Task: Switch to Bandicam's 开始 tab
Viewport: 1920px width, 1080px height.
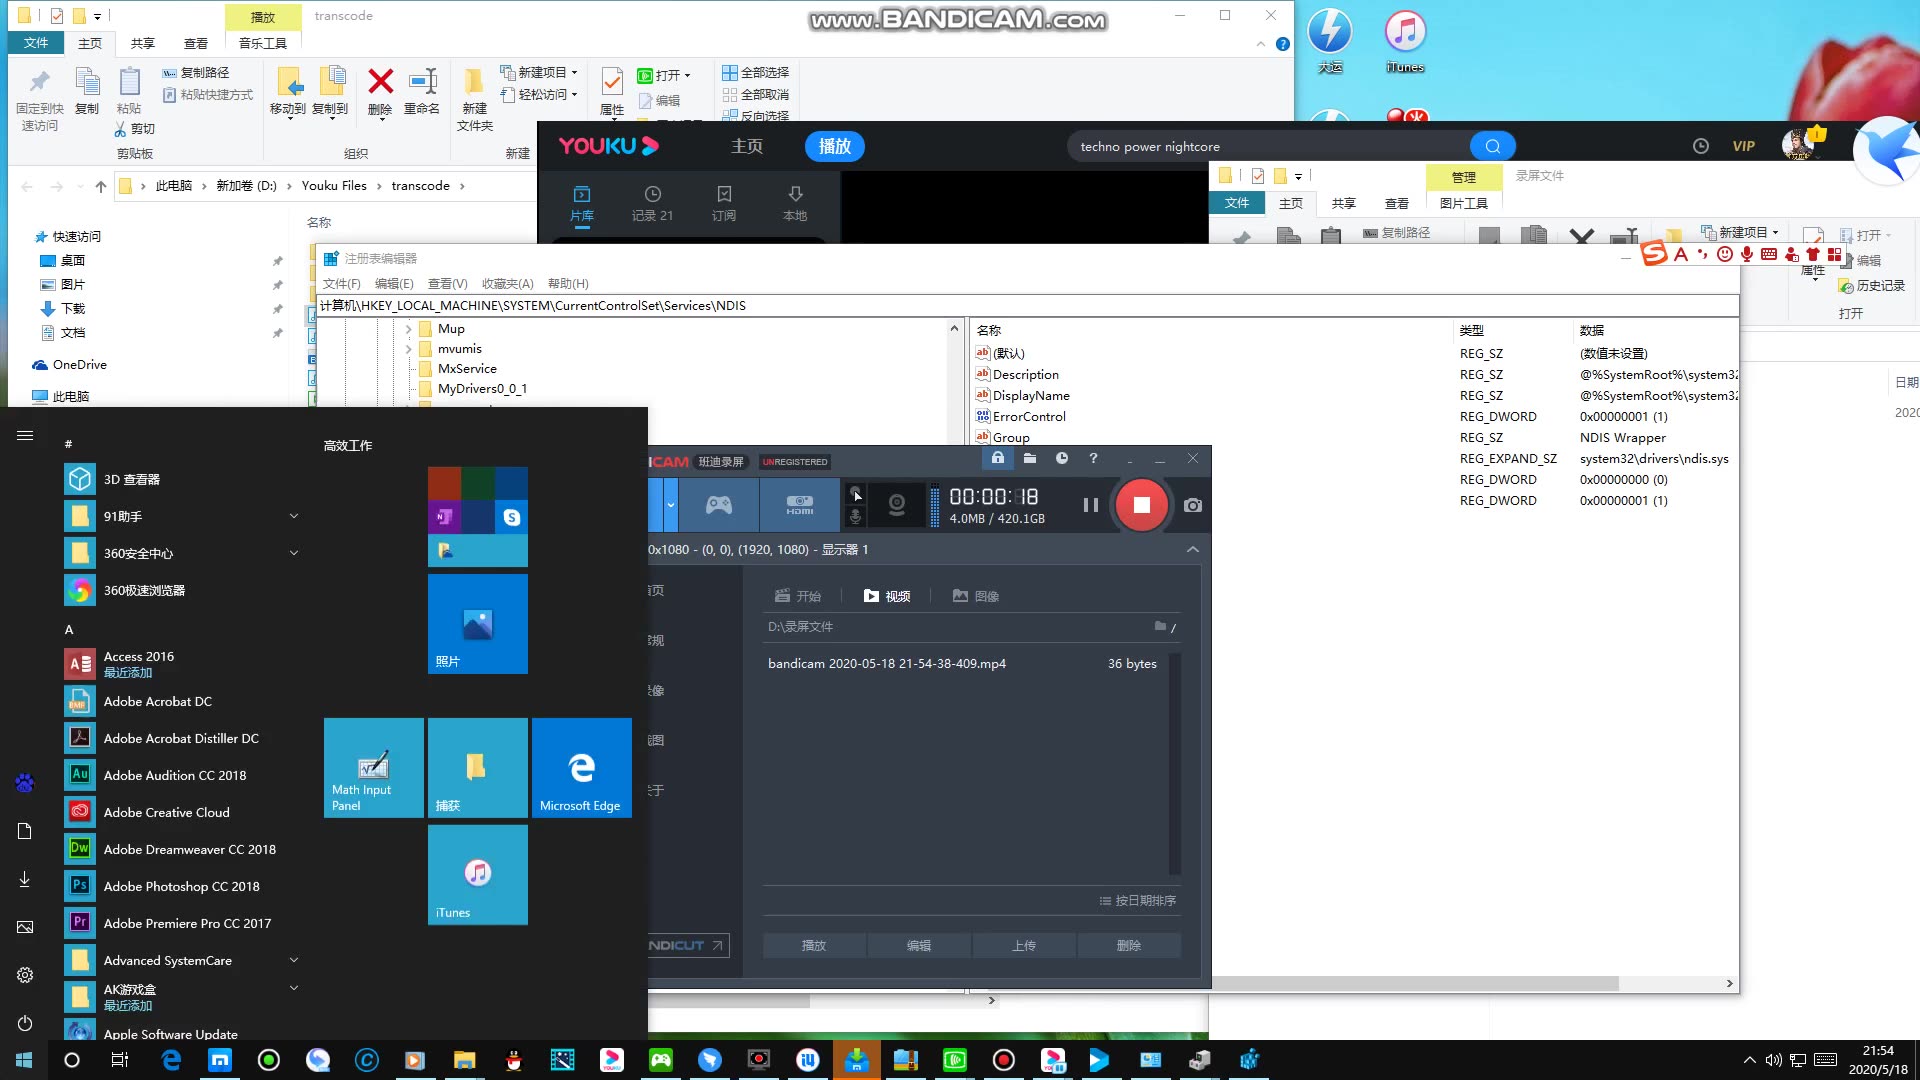Action: [798, 596]
